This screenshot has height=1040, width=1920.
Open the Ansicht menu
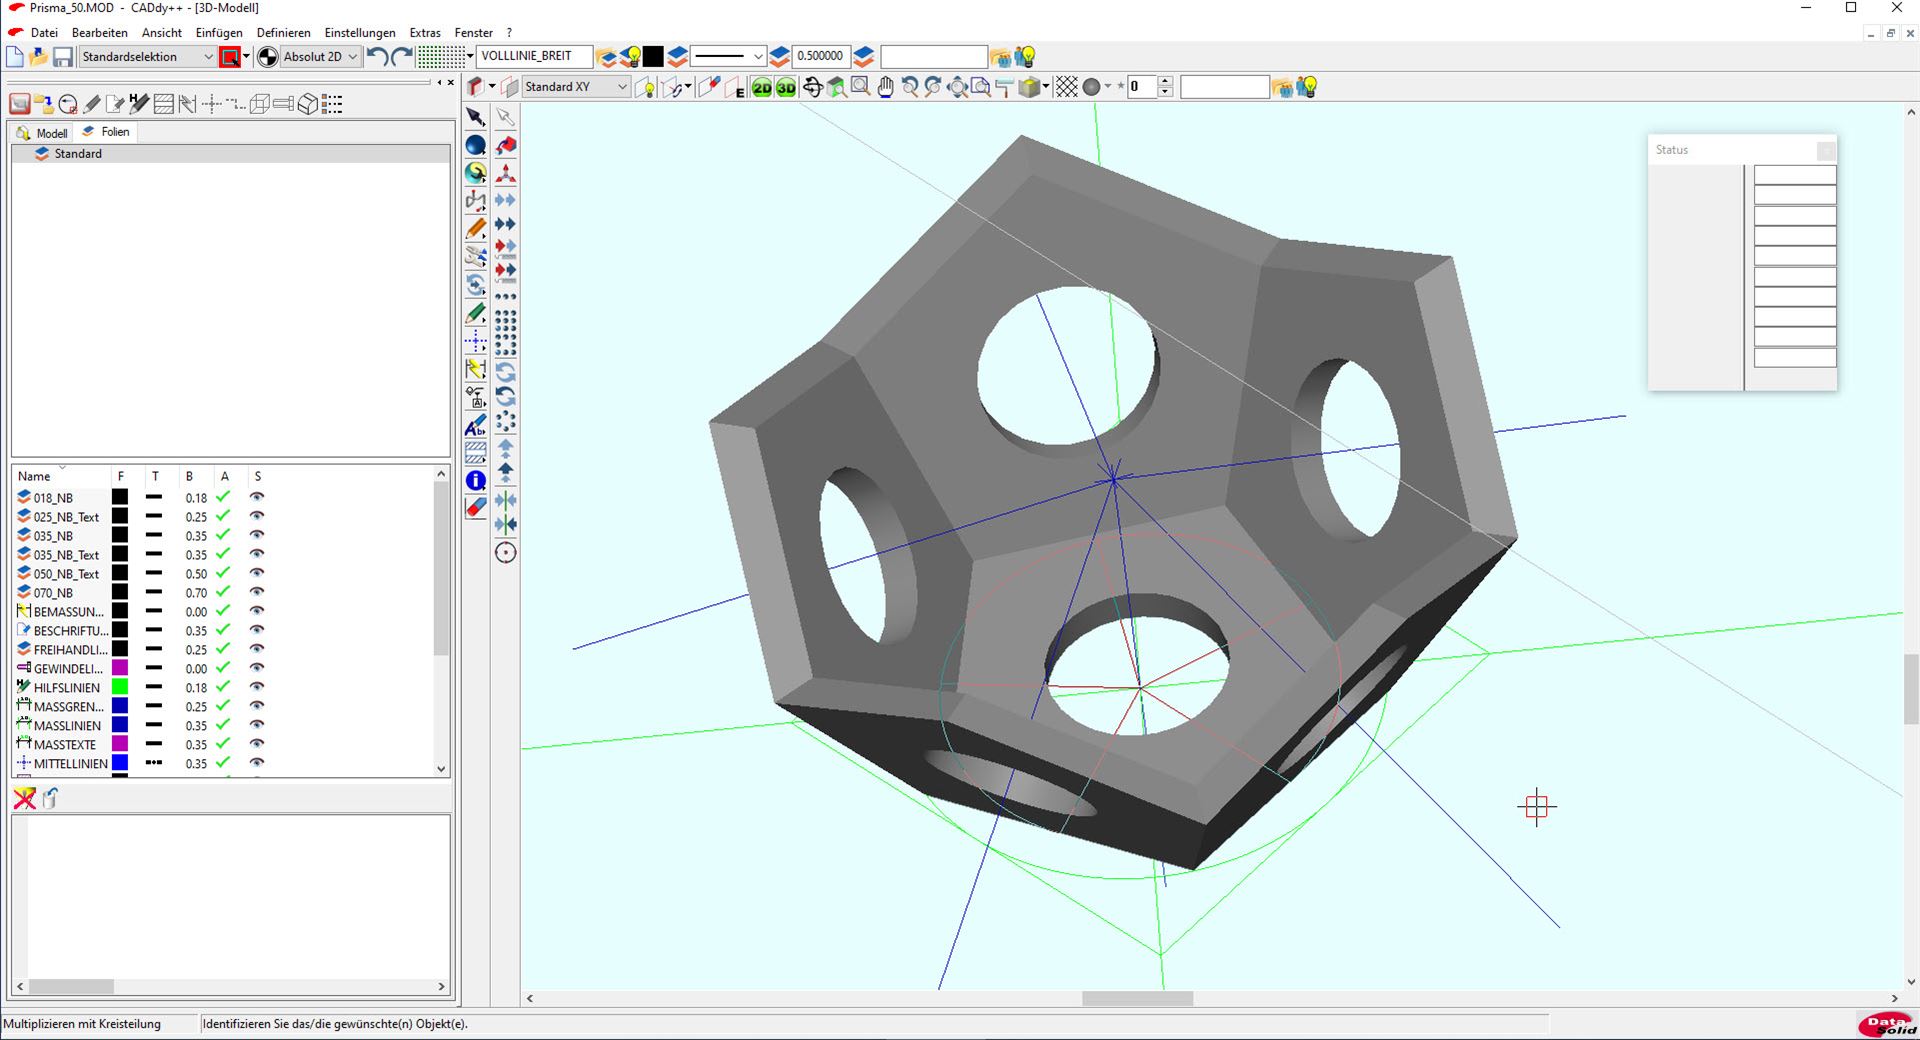pyautogui.click(x=162, y=33)
